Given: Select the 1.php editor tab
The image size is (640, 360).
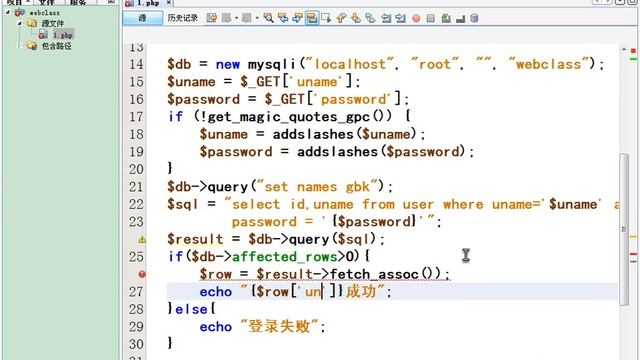Looking at the screenshot, I should click(148, 3).
